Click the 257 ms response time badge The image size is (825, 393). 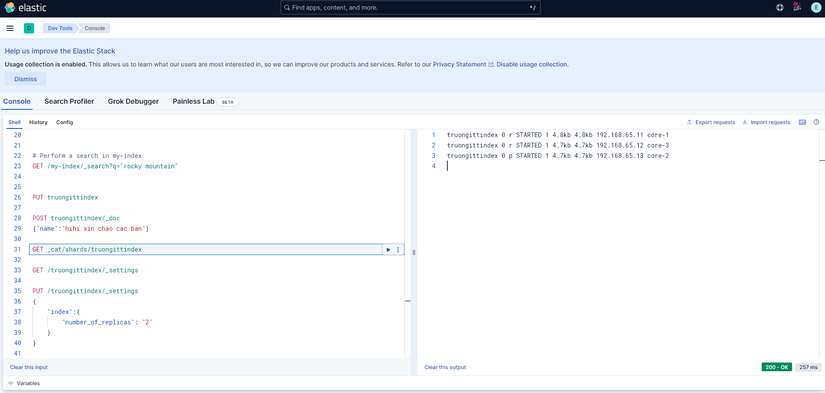(x=808, y=367)
